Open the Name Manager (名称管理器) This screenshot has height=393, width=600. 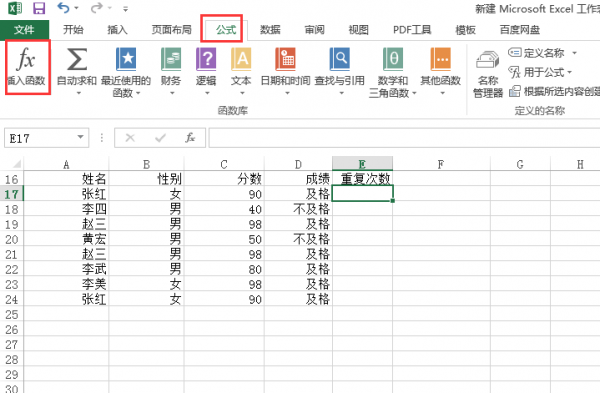[488, 74]
